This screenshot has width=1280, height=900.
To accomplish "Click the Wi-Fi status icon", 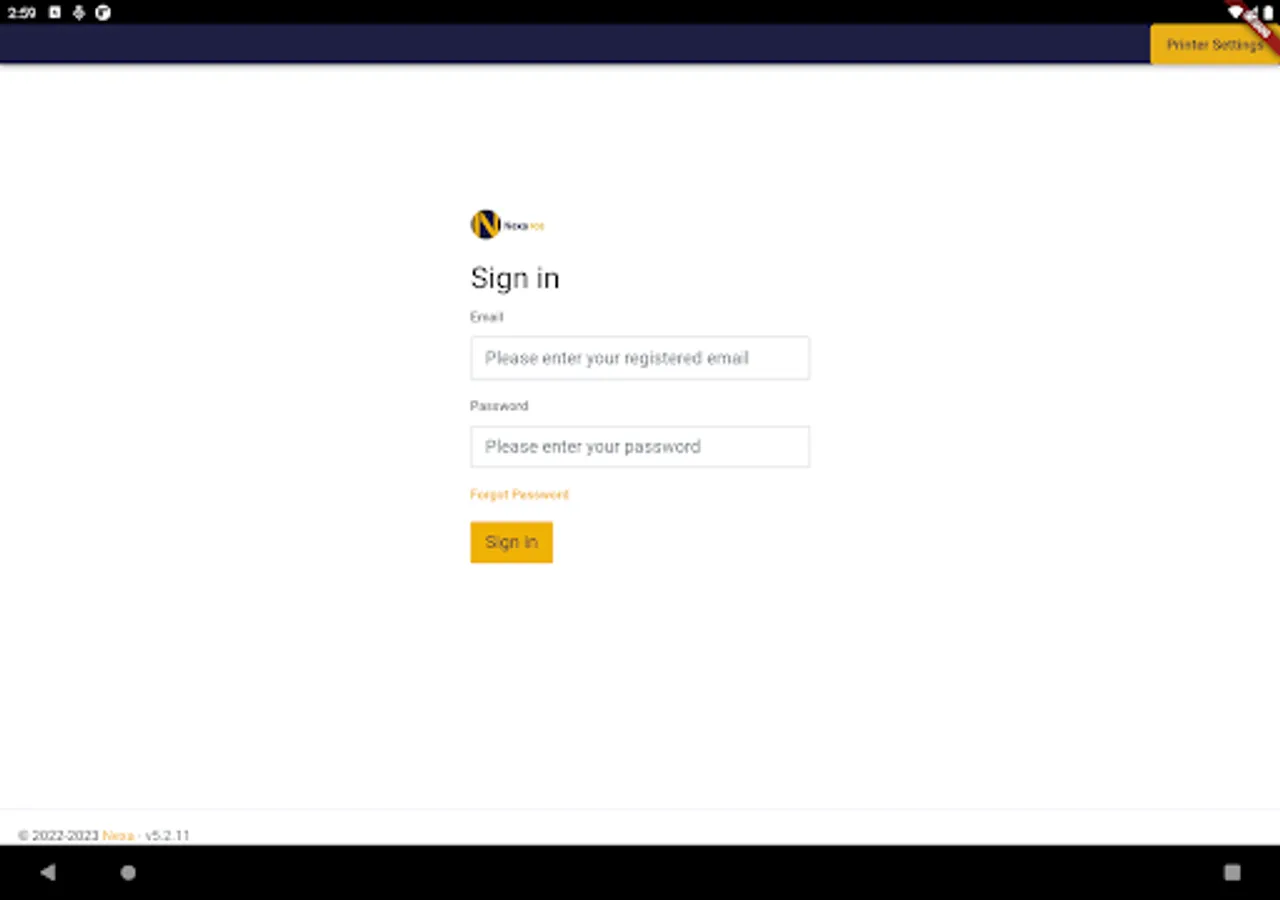I will (x=1237, y=12).
